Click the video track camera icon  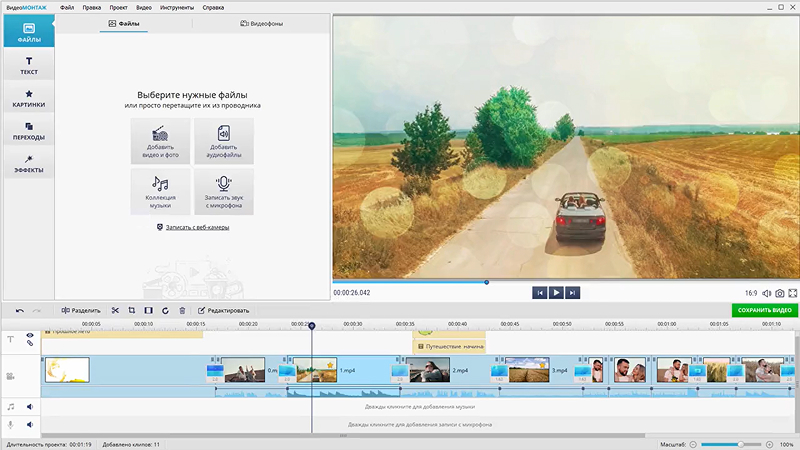pos(10,377)
